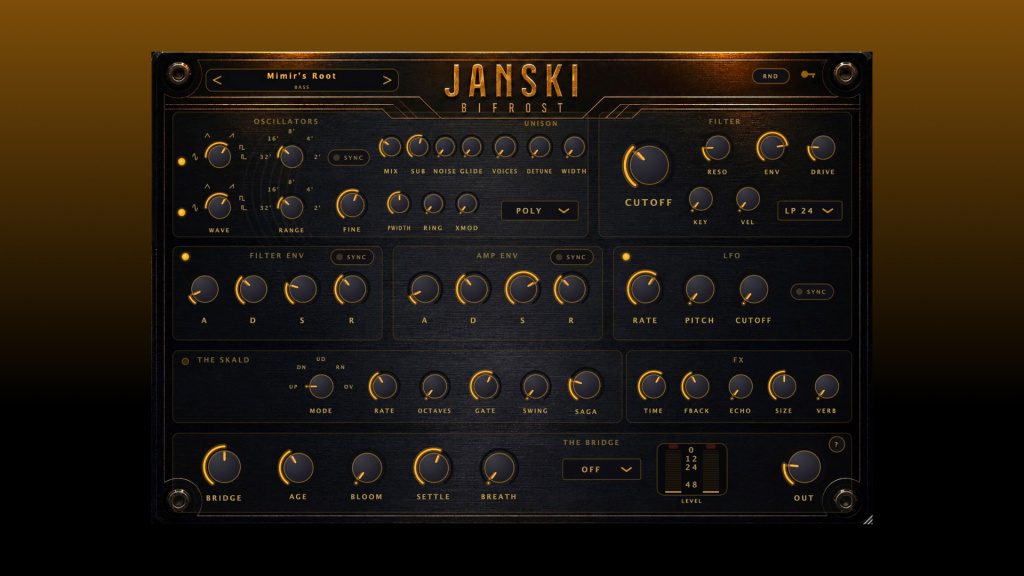Click the key license icon

808,75
